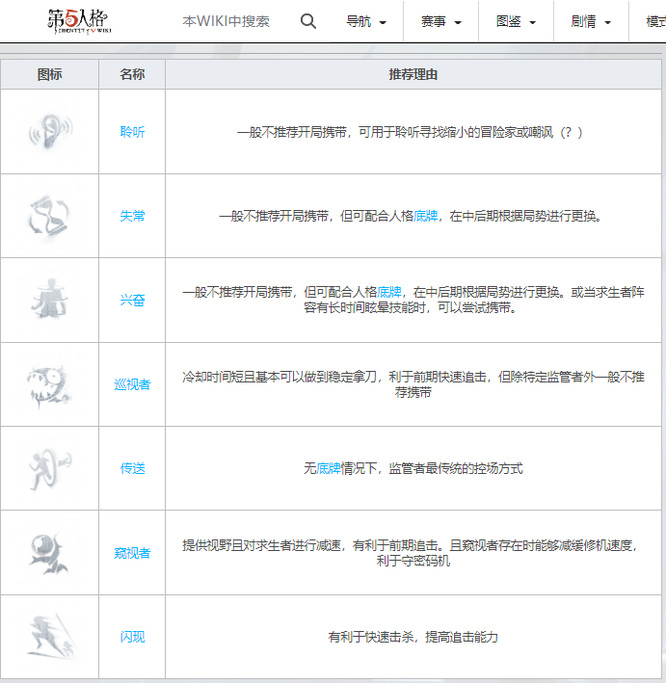This screenshot has width=666, height=683.
Task: Click the 窥视者 description starting 提供视野
Action: click(409, 553)
